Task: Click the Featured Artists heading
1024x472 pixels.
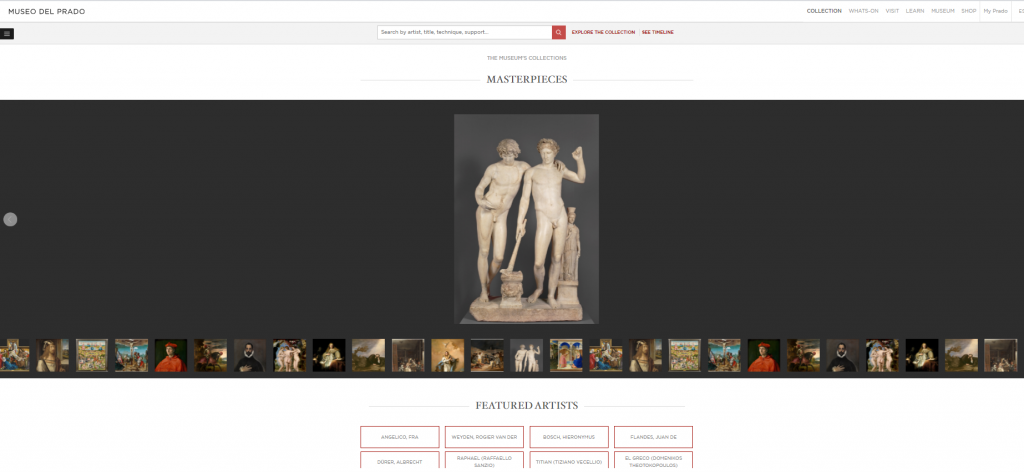Action: tap(526, 405)
